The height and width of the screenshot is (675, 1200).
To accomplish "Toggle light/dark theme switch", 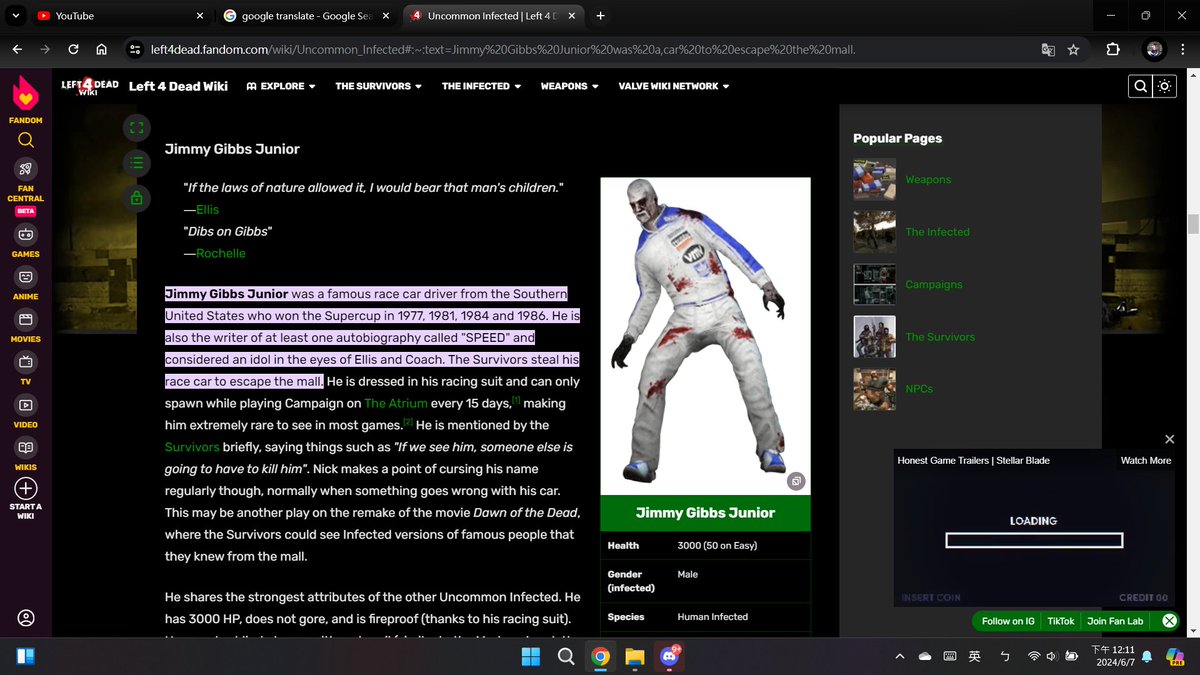I will [1164, 86].
